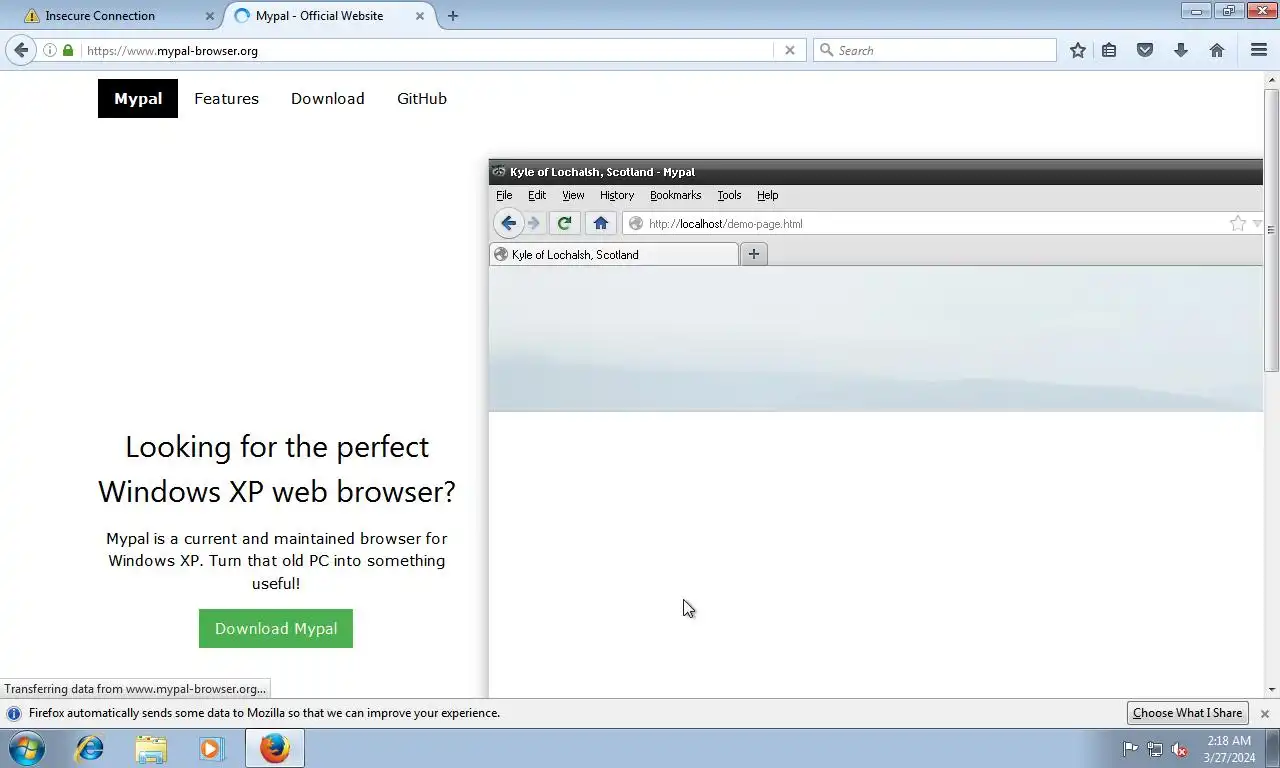Open Windows Explorer folder on taskbar
Screen dimensions: 1280x768
tap(151, 748)
